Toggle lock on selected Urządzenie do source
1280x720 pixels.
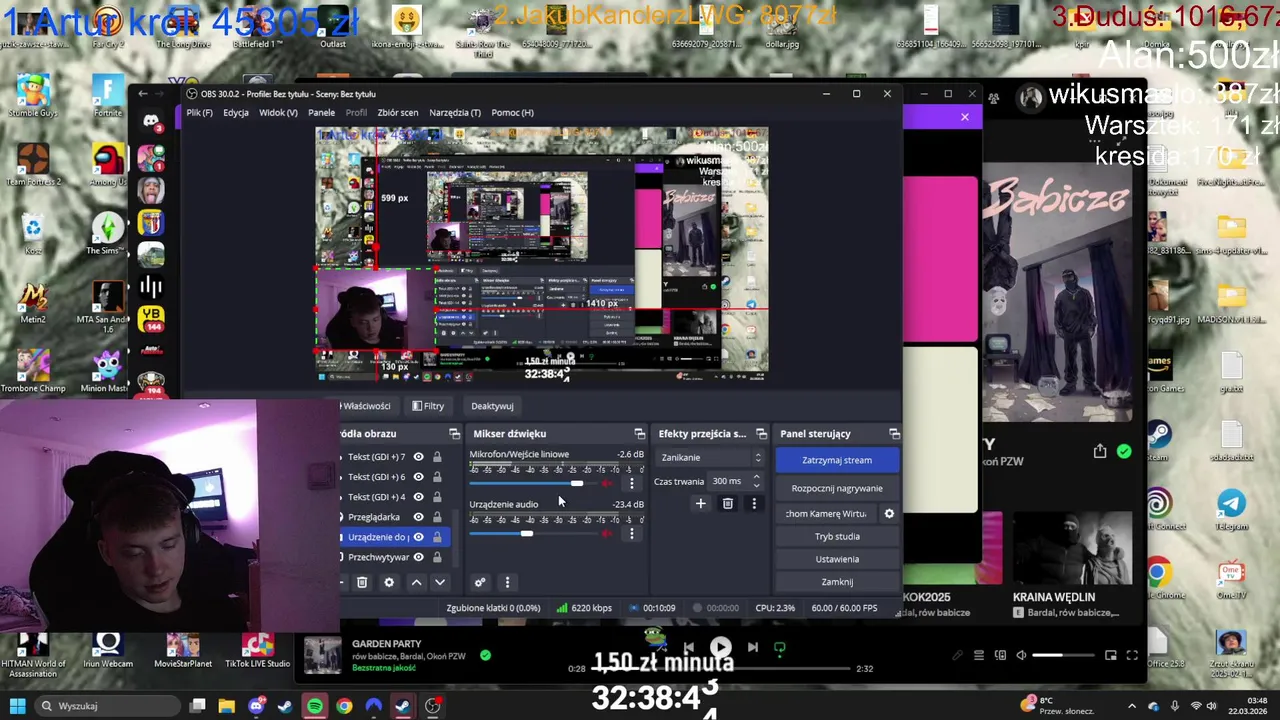(437, 537)
